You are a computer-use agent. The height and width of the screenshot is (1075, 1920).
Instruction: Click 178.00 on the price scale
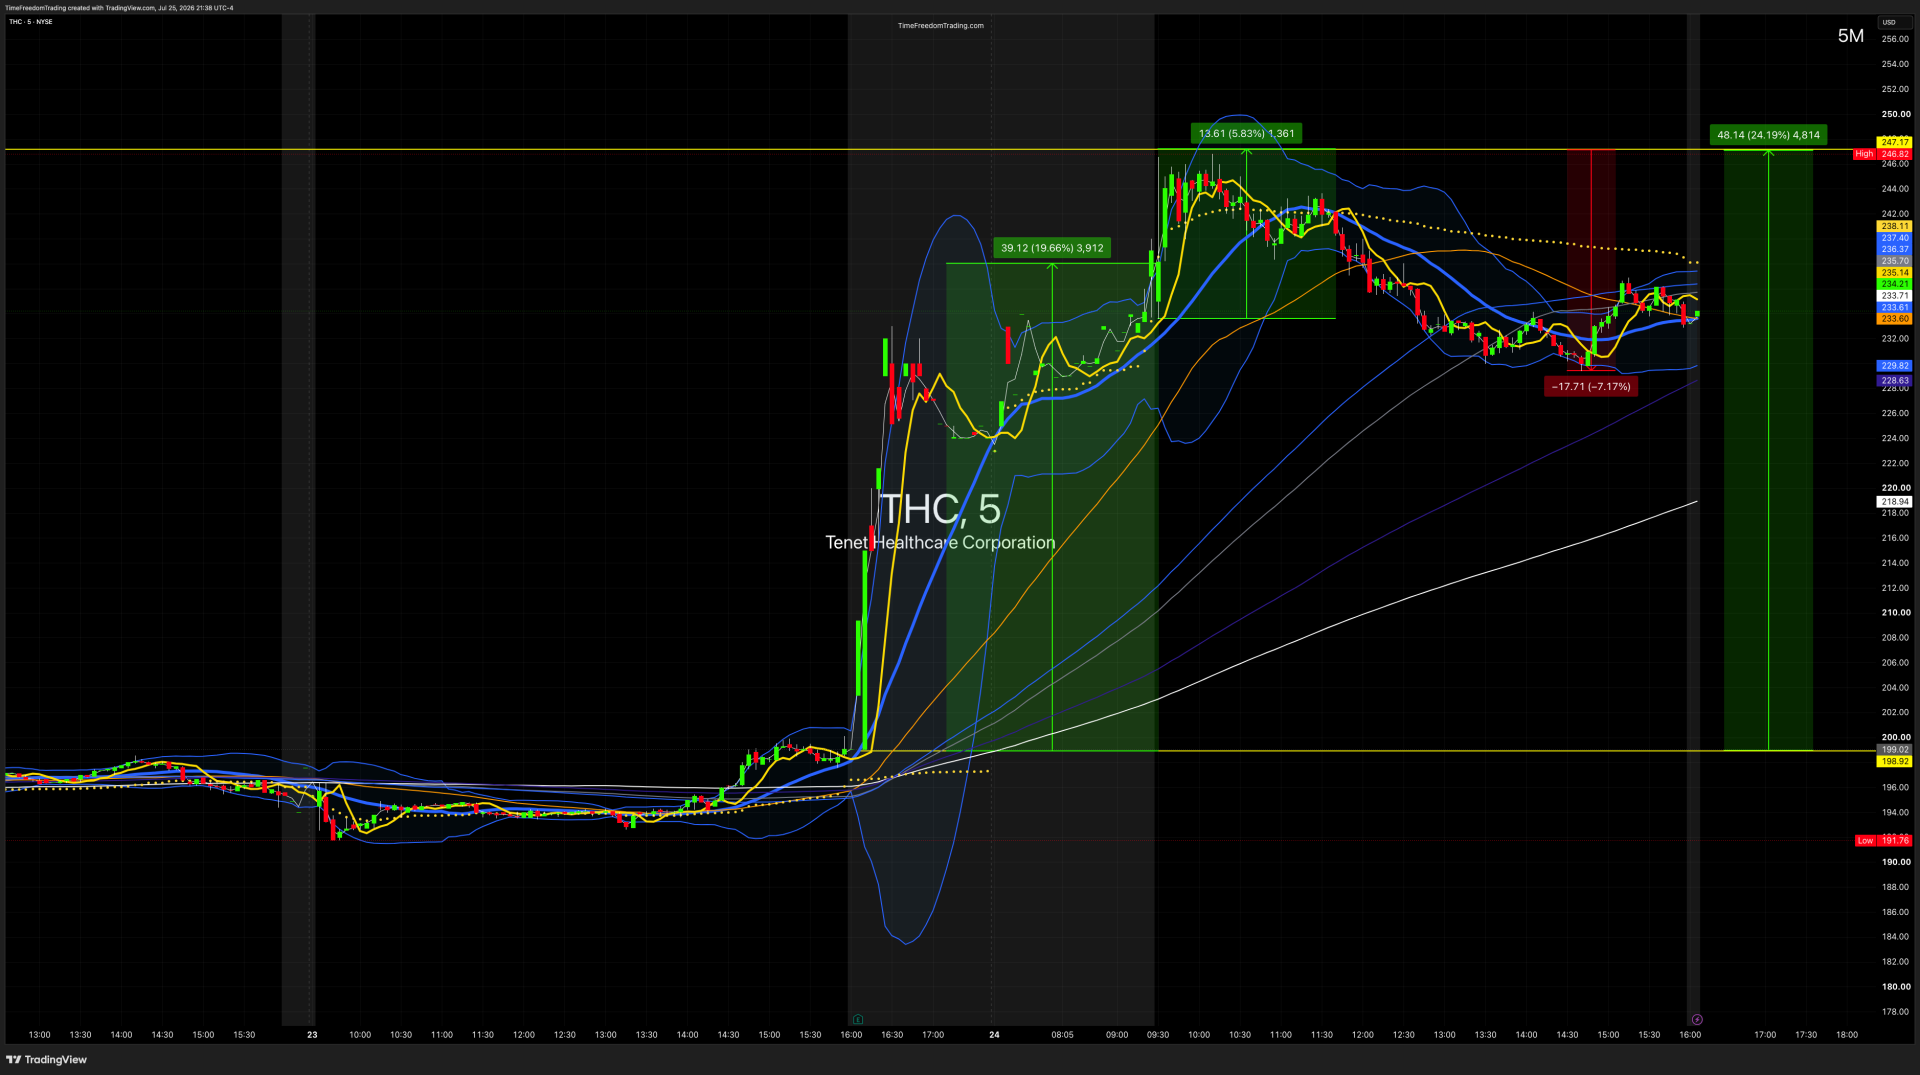pyautogui.click(x=1896, y=1012)
